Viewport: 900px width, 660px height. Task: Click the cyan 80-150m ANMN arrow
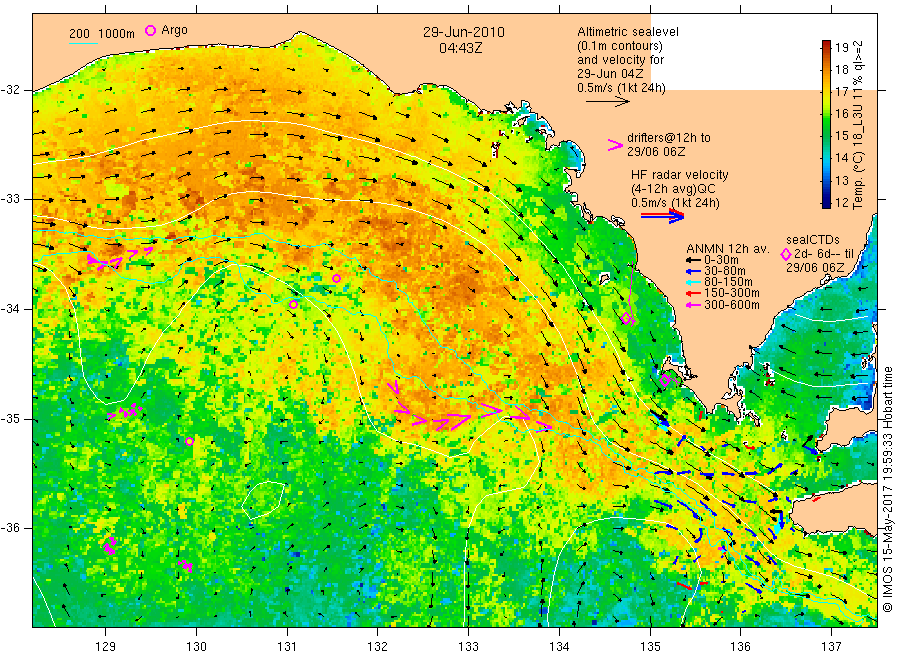tap(693, 282)
